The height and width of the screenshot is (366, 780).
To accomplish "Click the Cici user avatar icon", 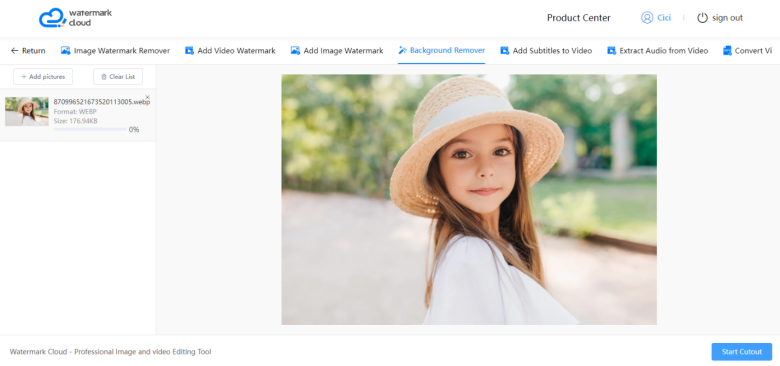I will (647, 18).
